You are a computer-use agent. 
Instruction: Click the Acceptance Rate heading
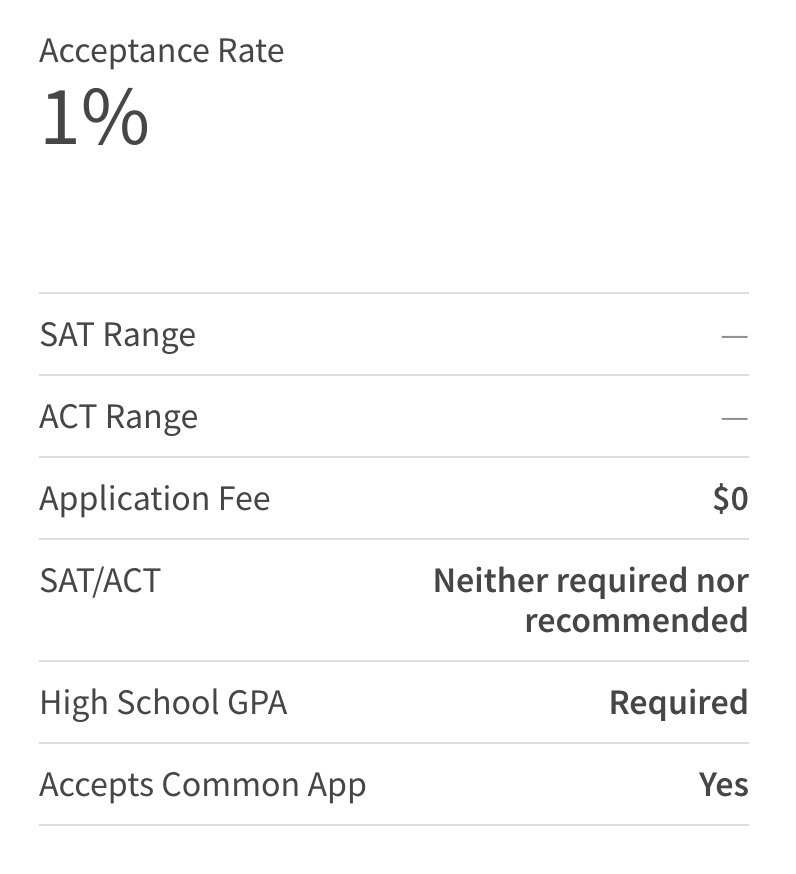tap(161, 51)
